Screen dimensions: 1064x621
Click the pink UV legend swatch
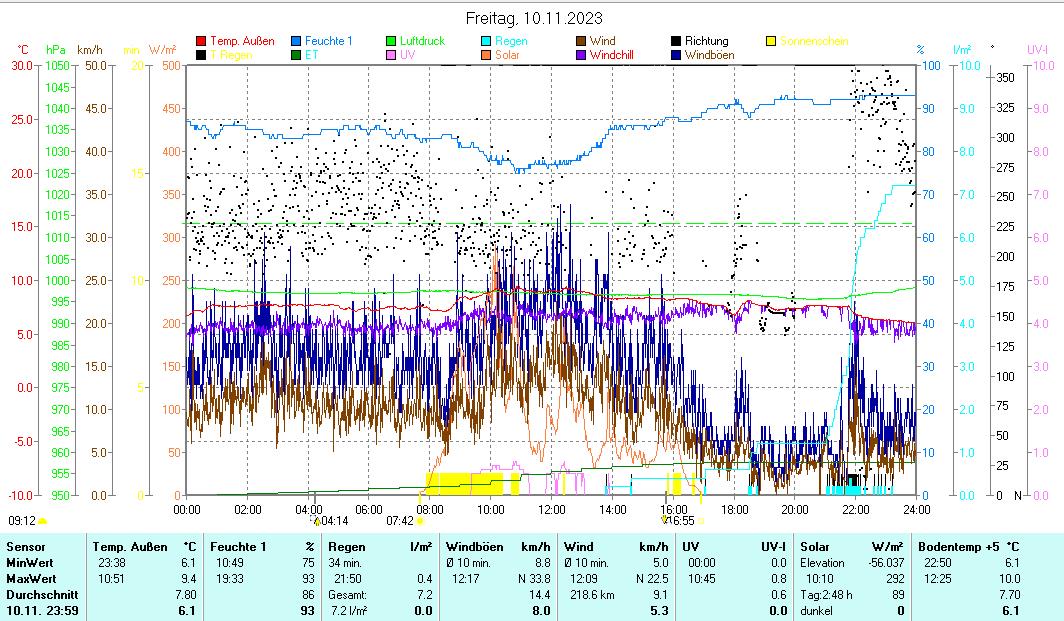pyautogui.click(x=391, y=55)
